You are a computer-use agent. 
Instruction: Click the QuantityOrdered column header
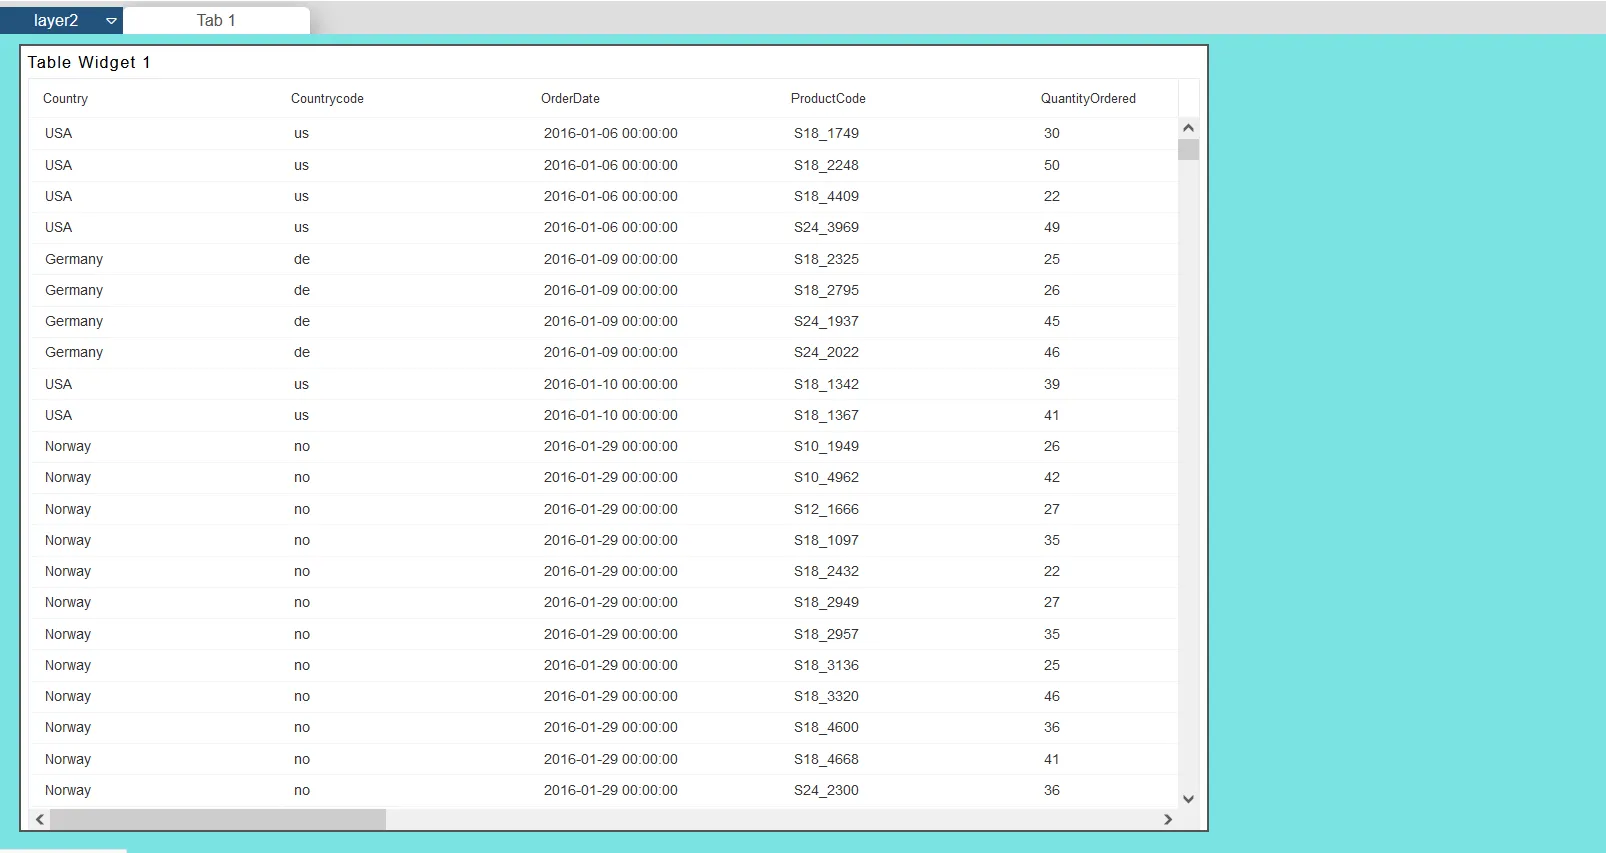[x=1088, y=99]
